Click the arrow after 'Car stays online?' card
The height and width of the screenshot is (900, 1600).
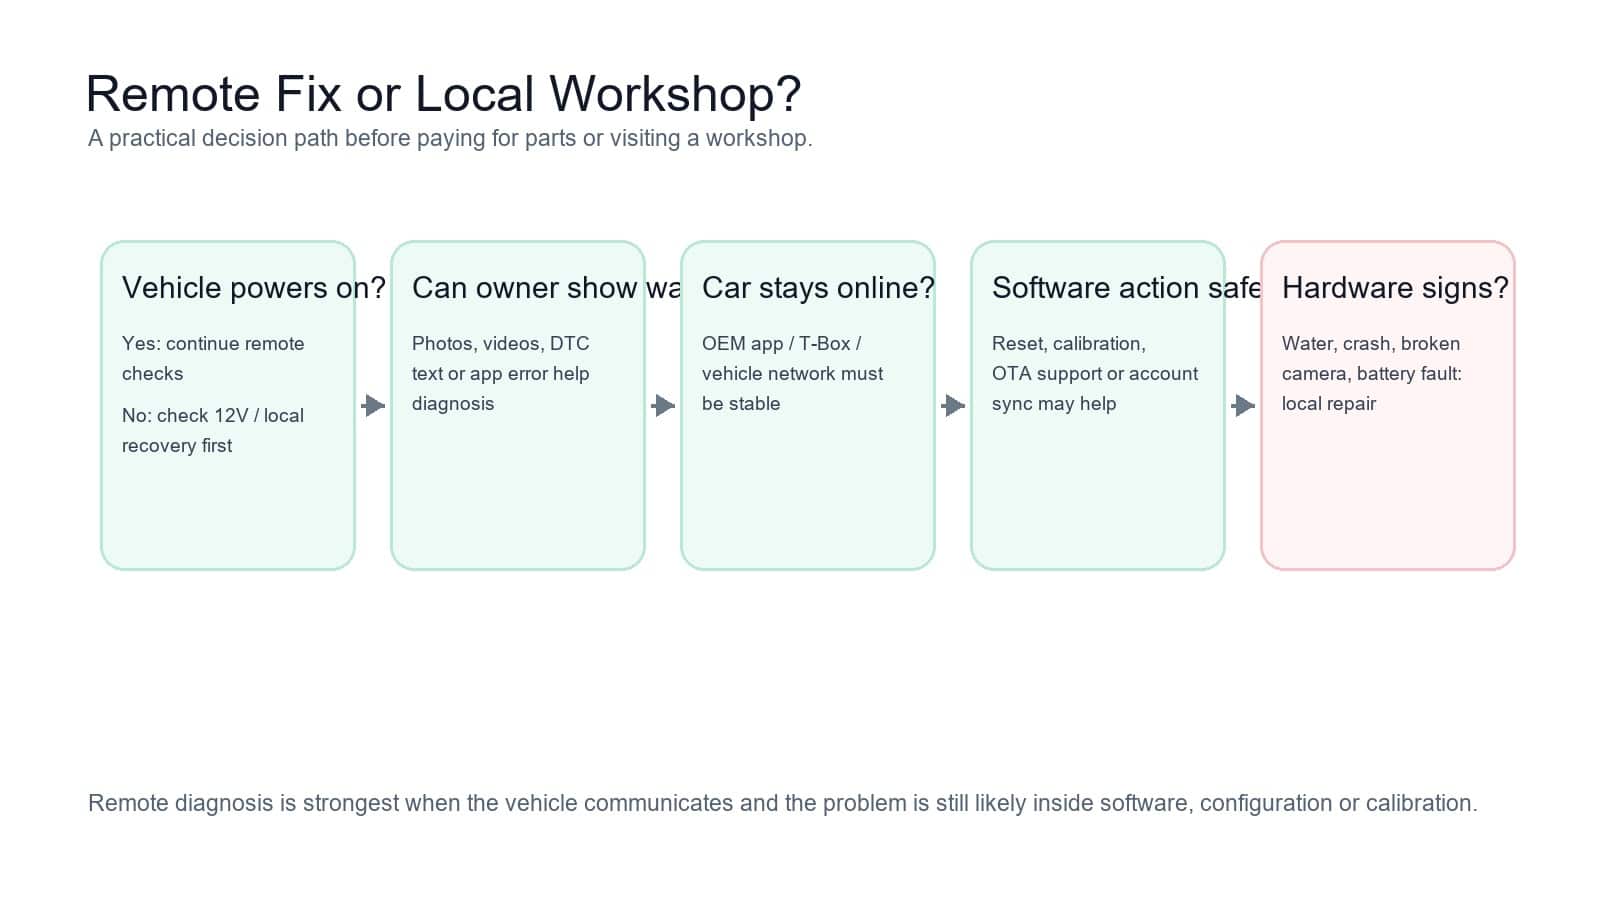click(953, 405)
